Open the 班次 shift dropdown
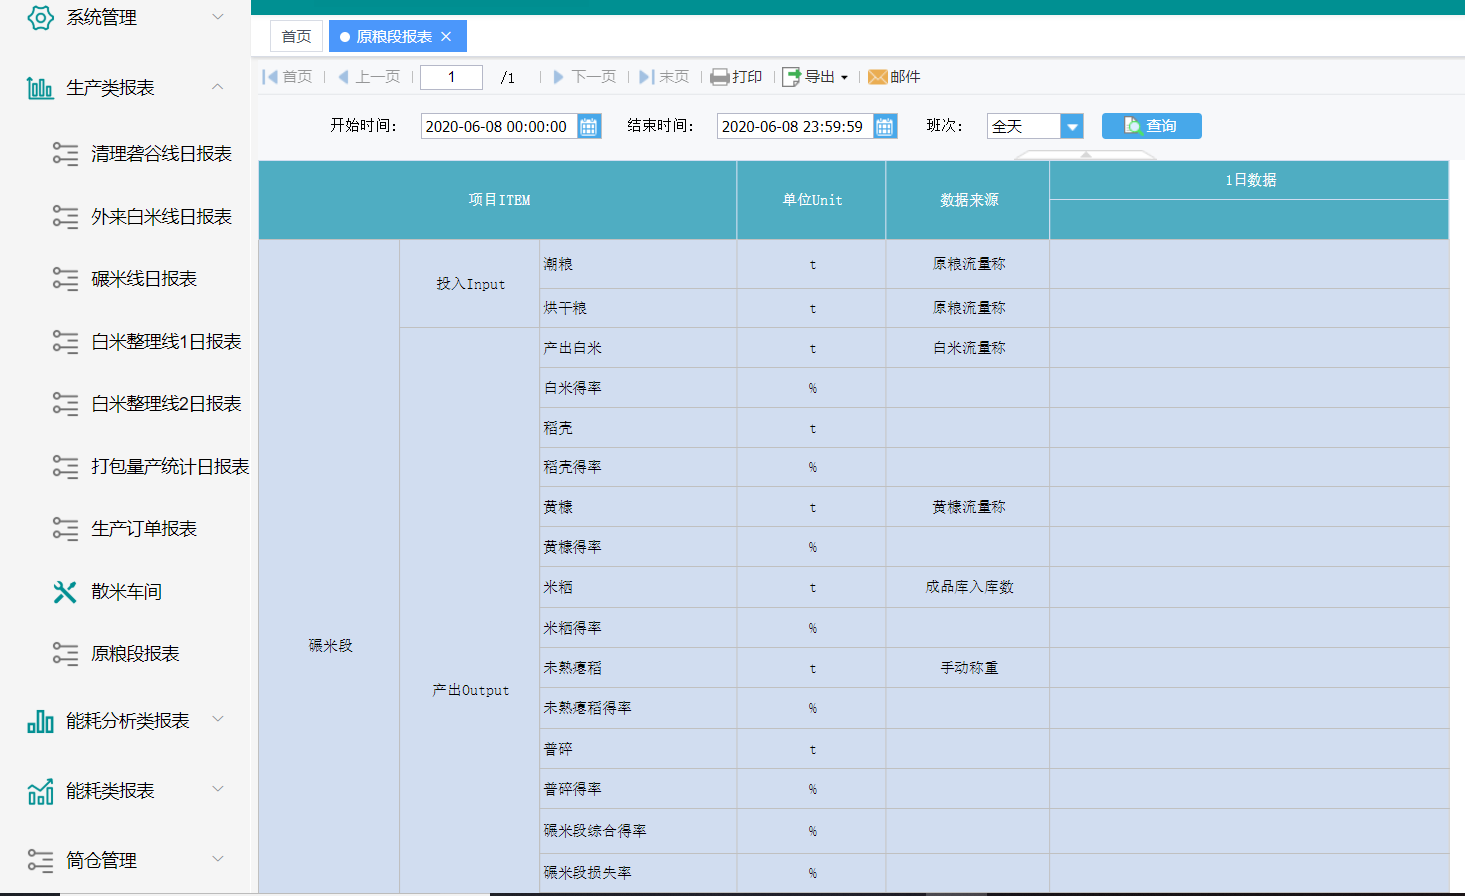1465x896 pixels. pos(1072,126)
